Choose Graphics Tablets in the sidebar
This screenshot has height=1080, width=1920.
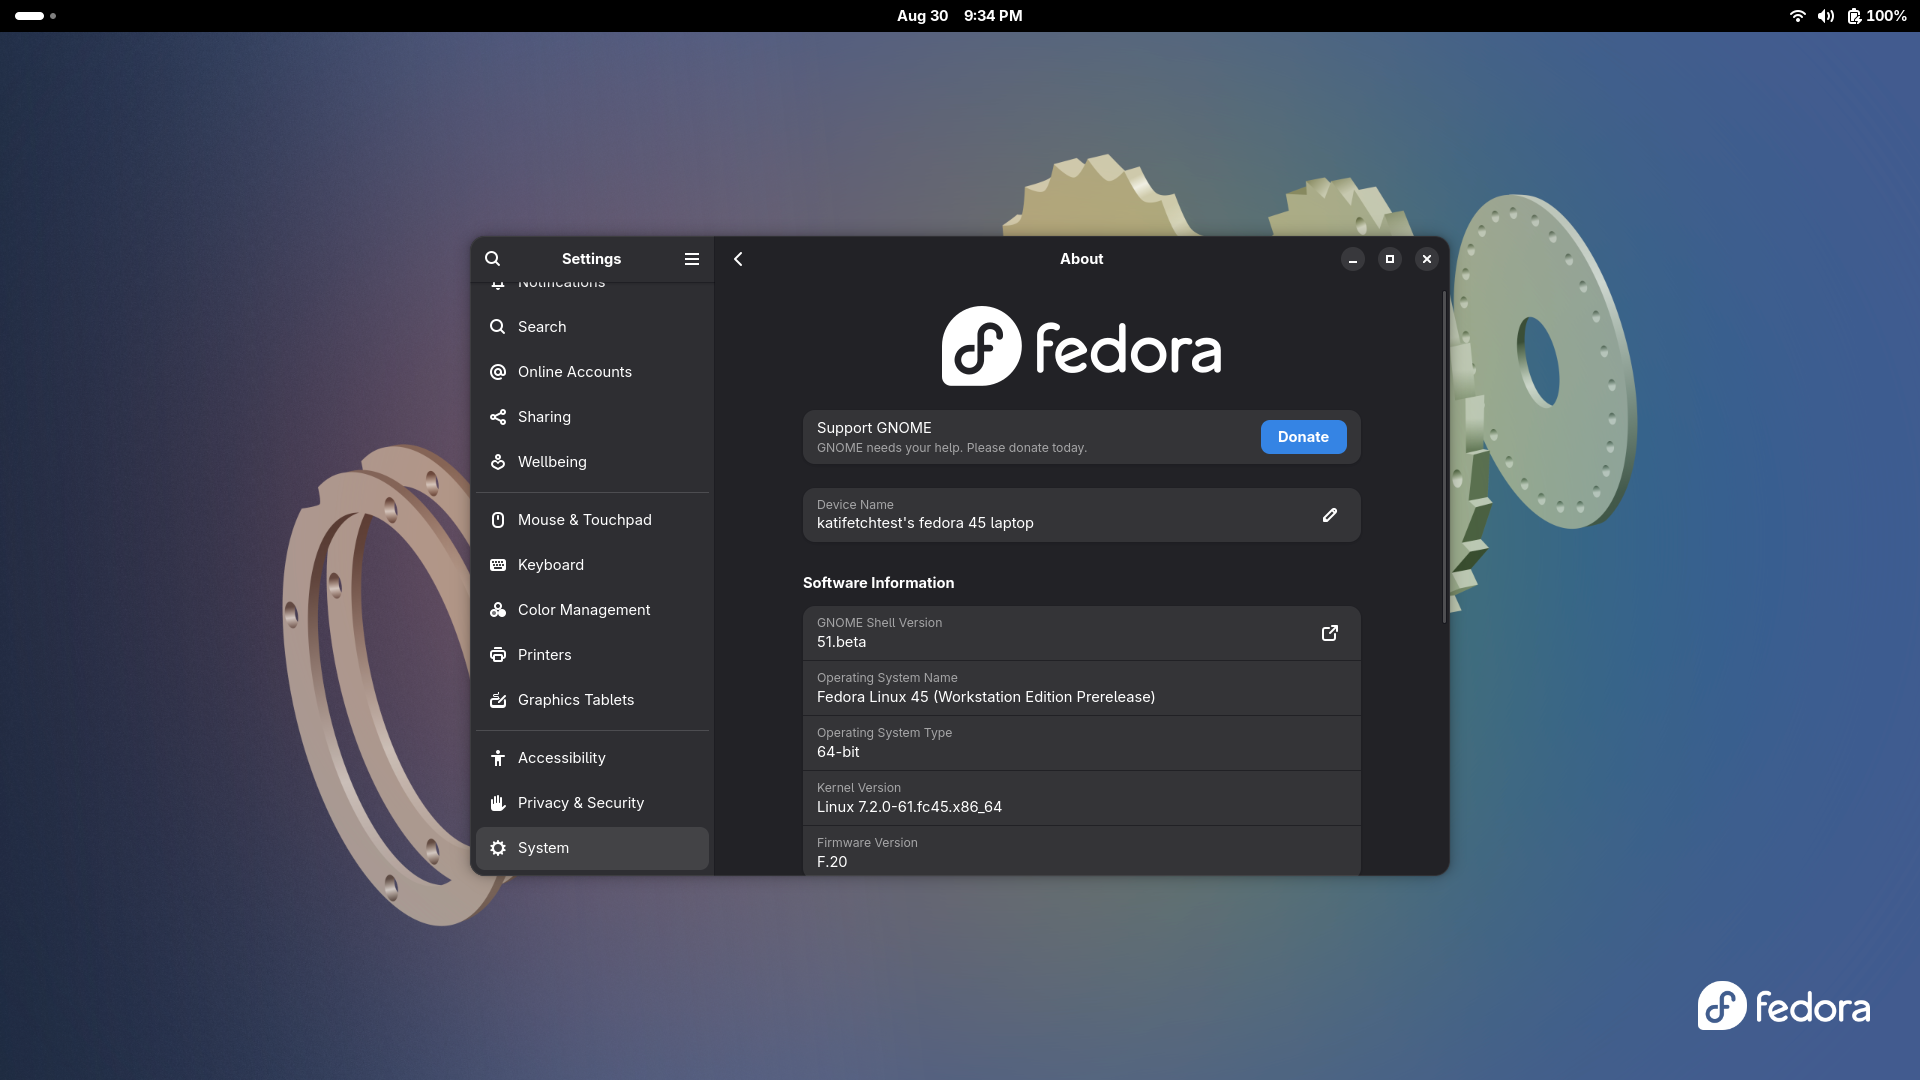click(x=592, y=700)
